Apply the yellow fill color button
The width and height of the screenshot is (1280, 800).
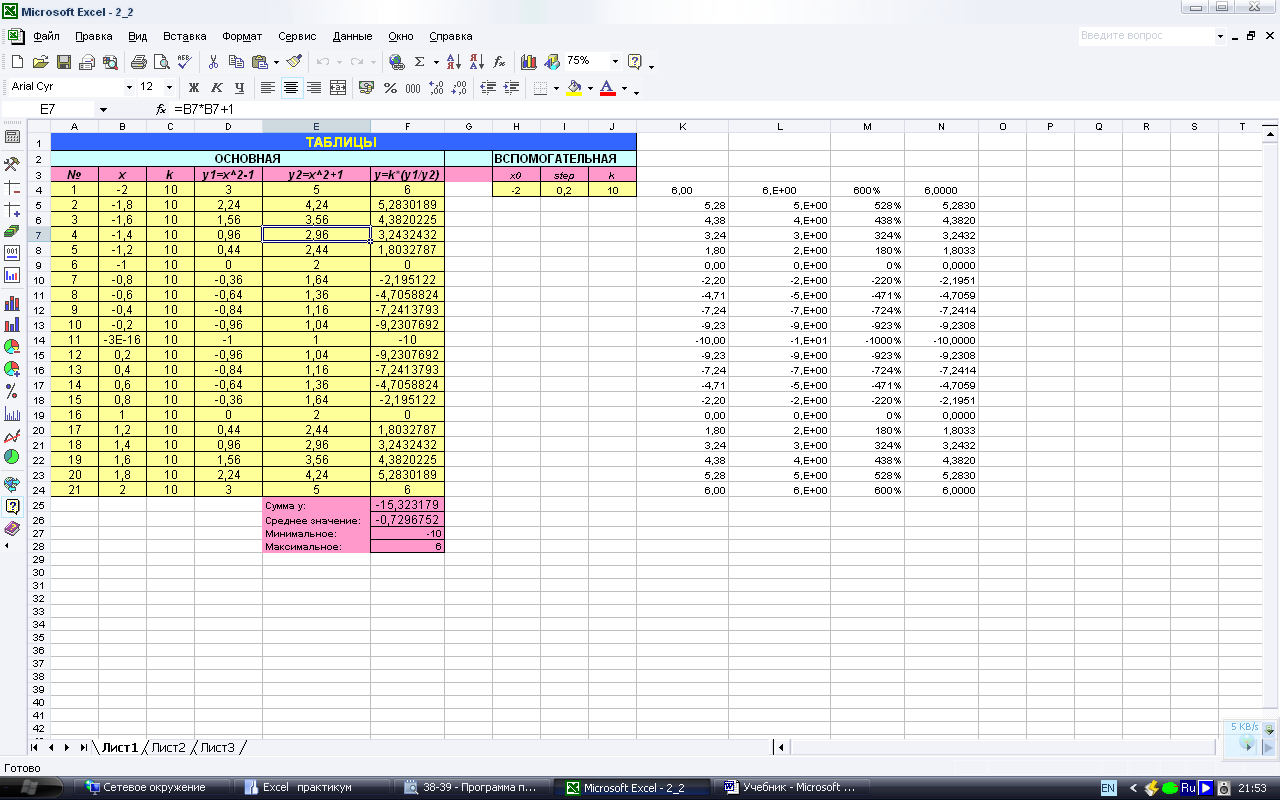coord(573,88)
